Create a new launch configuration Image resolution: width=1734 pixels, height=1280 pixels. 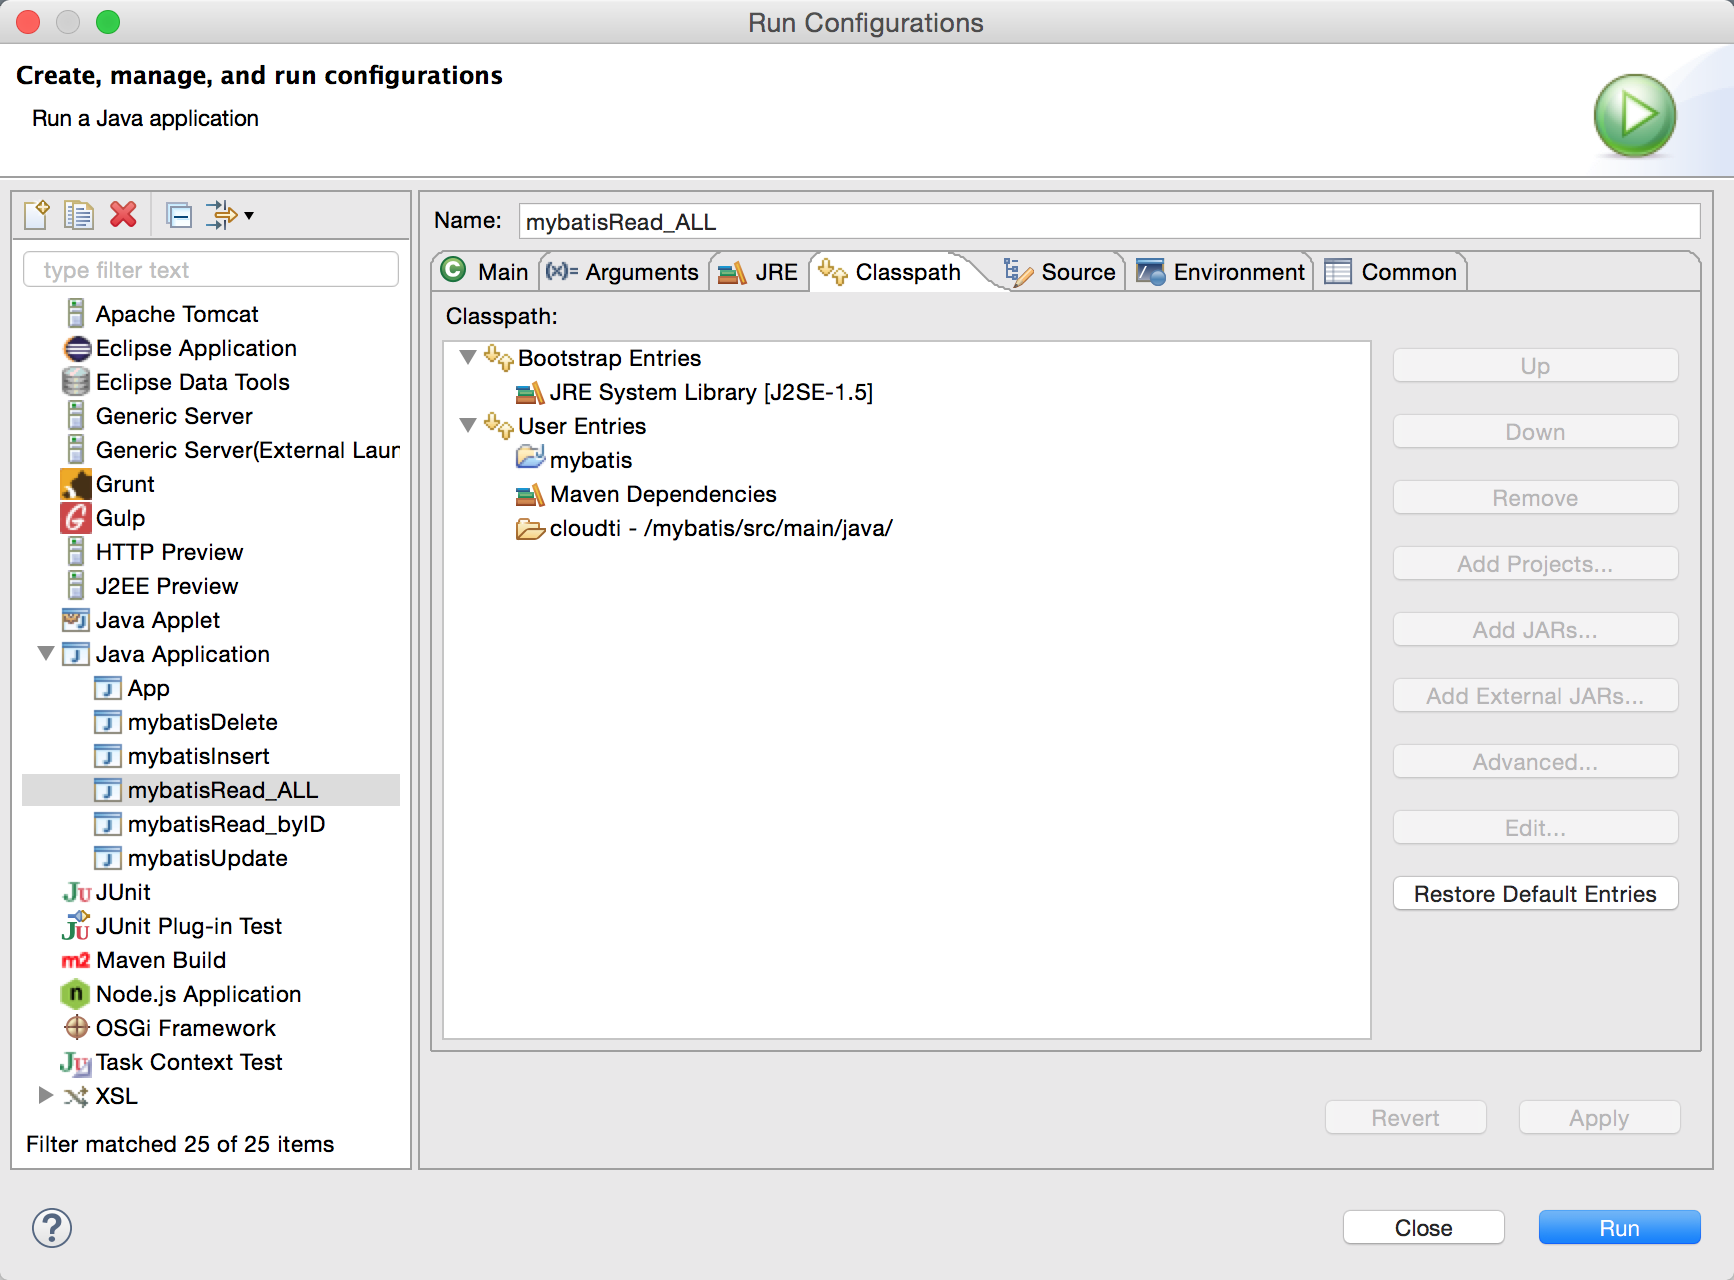coord(35,214)
